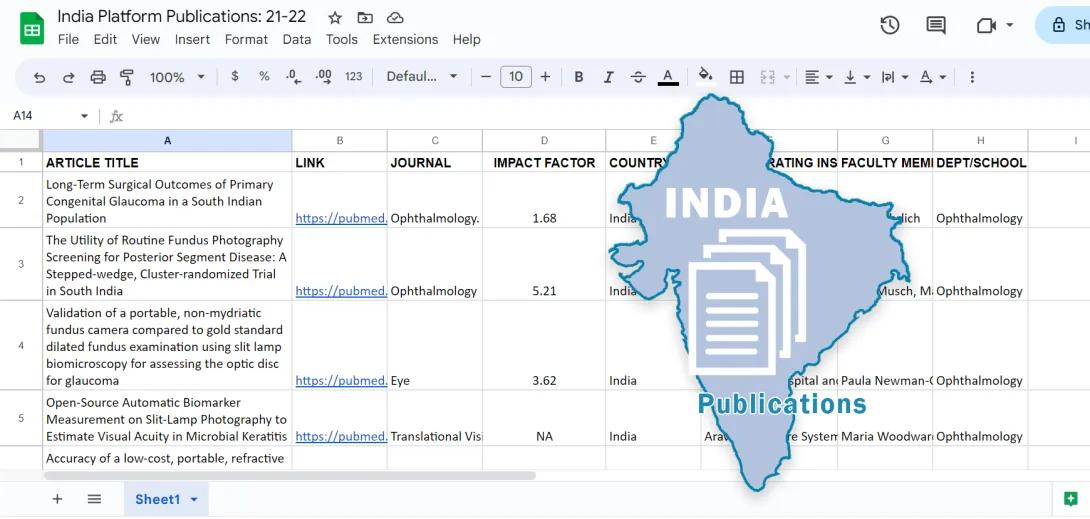Click the horizontal scrollbar thumb
This screenshot has width=1090, height=519.
(x=290, y=476)
